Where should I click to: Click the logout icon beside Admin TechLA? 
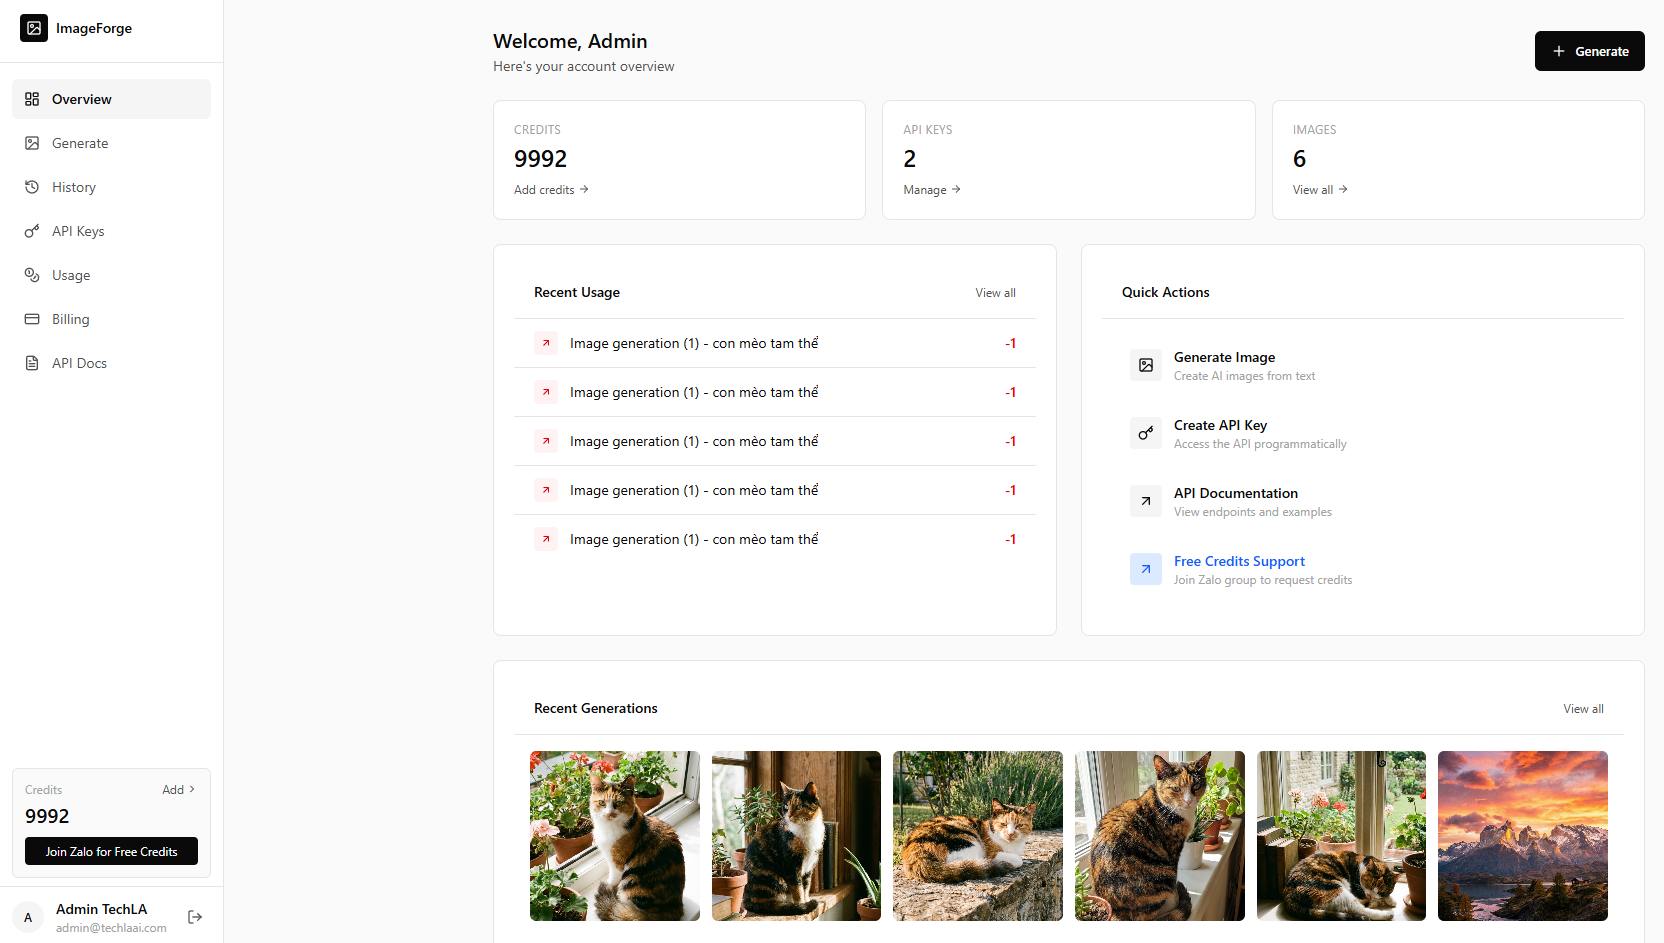[195, 917]
